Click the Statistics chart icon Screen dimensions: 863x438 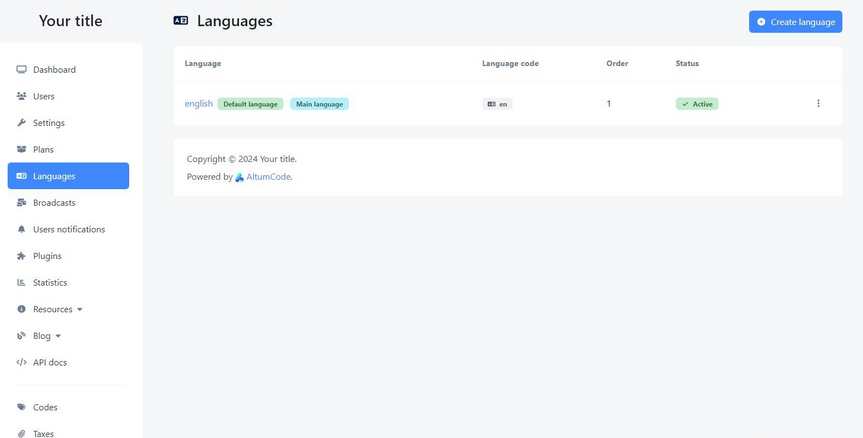point(22,283)
